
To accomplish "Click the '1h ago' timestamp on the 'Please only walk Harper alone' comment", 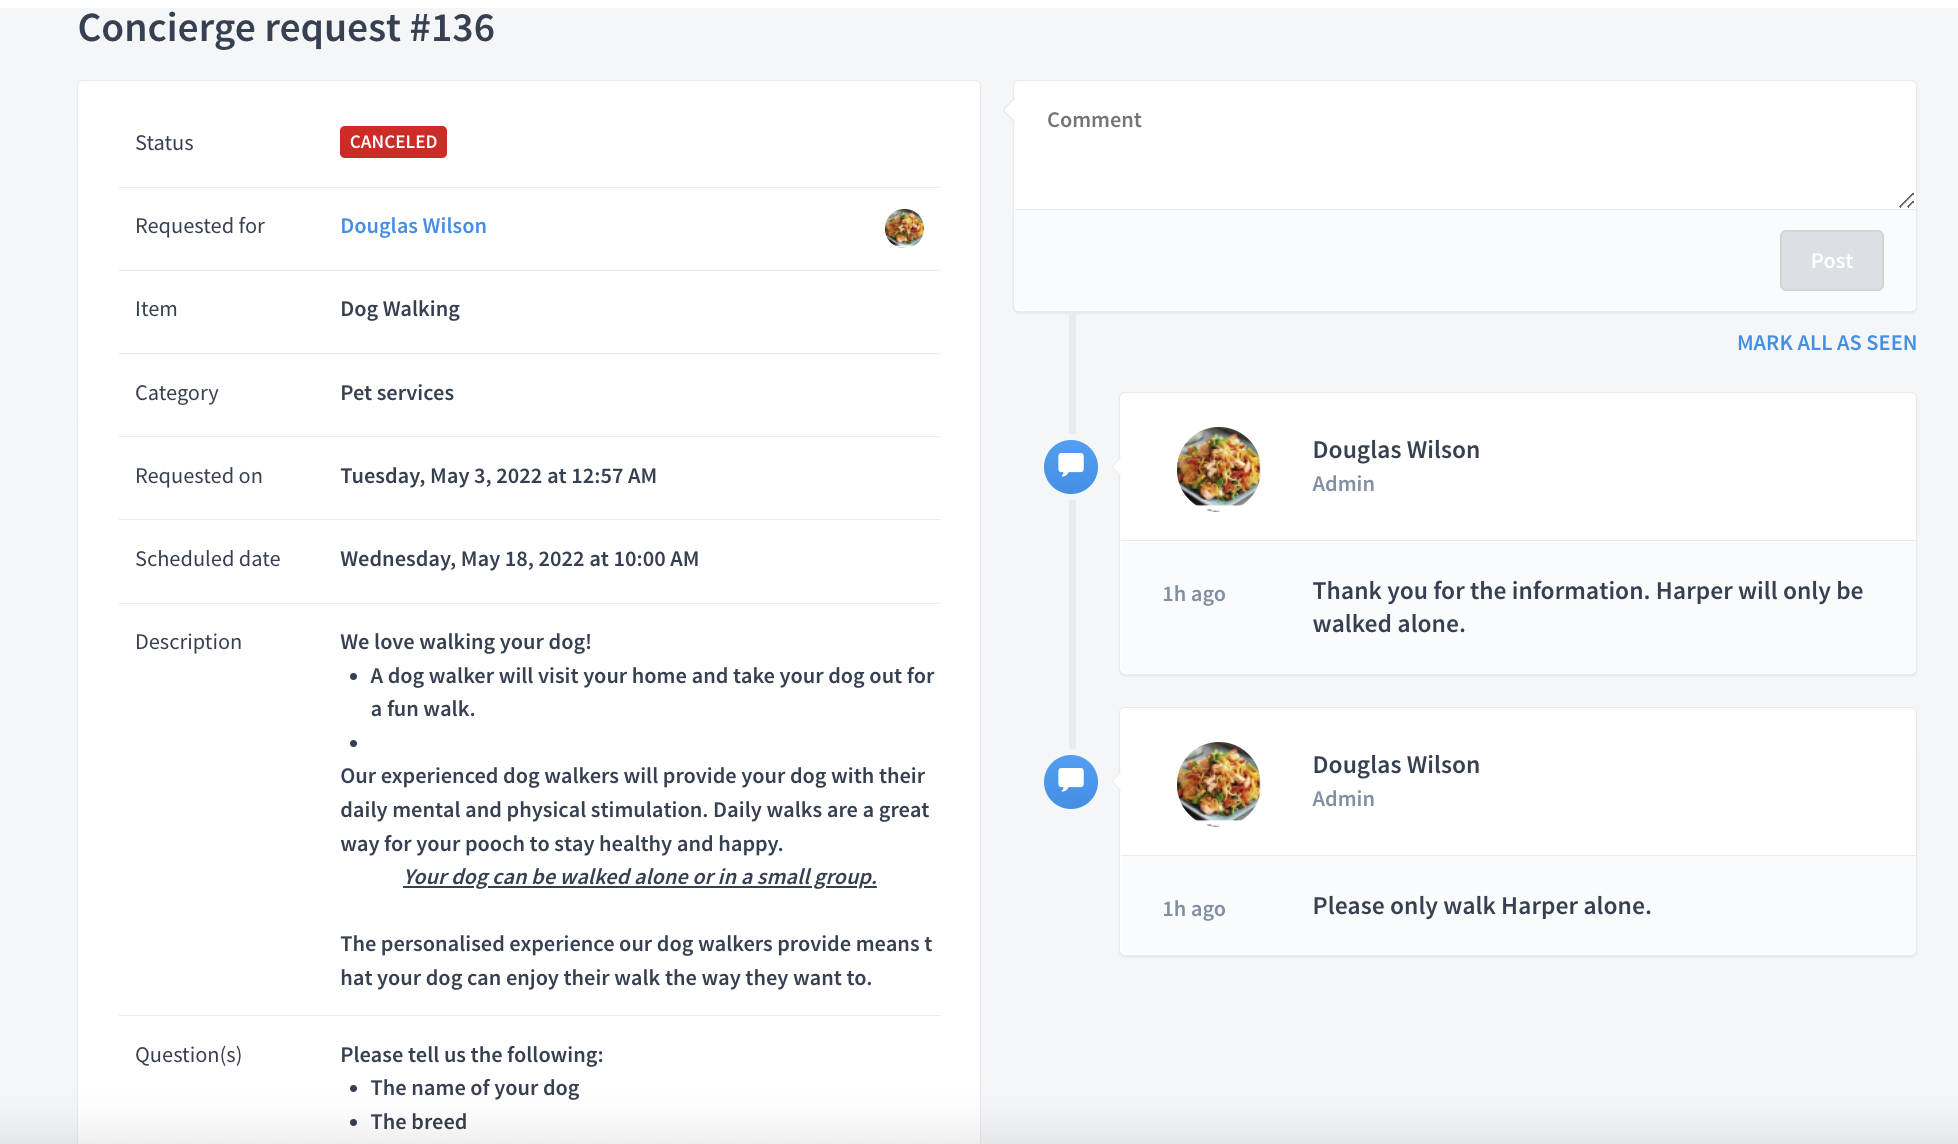I will [1193, 909].
